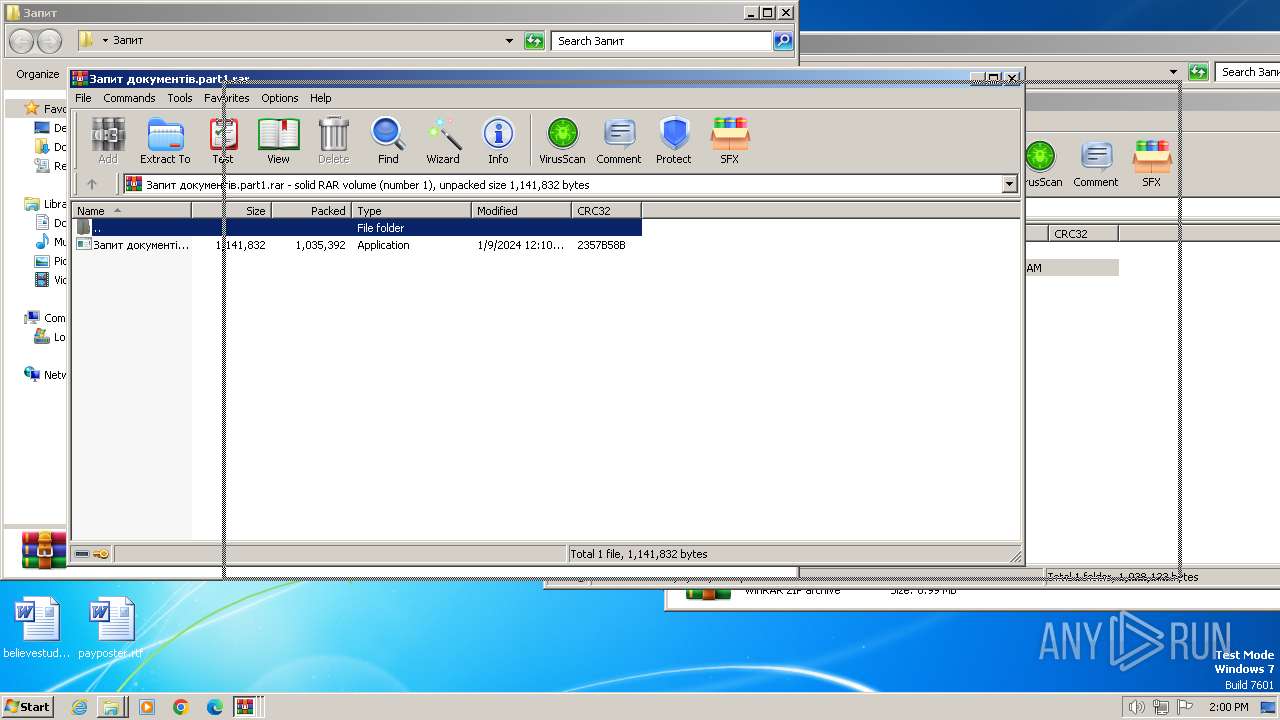Open Internet Explorer from taskbar
The height and width of the screenshot is (720, 1280).
coord(79,707)
